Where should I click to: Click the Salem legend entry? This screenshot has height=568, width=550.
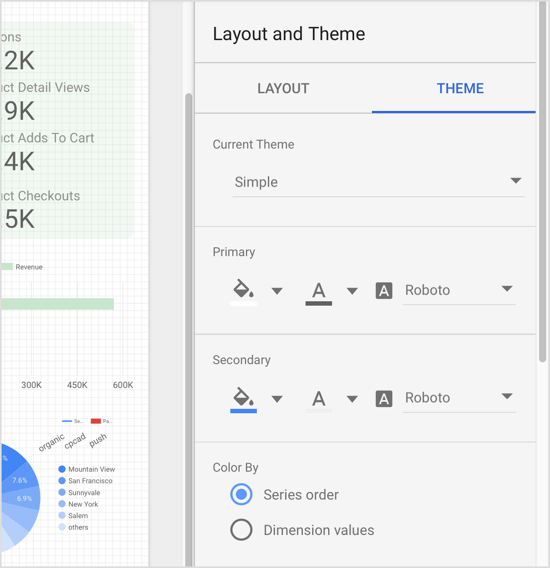(x=73, y=515)
